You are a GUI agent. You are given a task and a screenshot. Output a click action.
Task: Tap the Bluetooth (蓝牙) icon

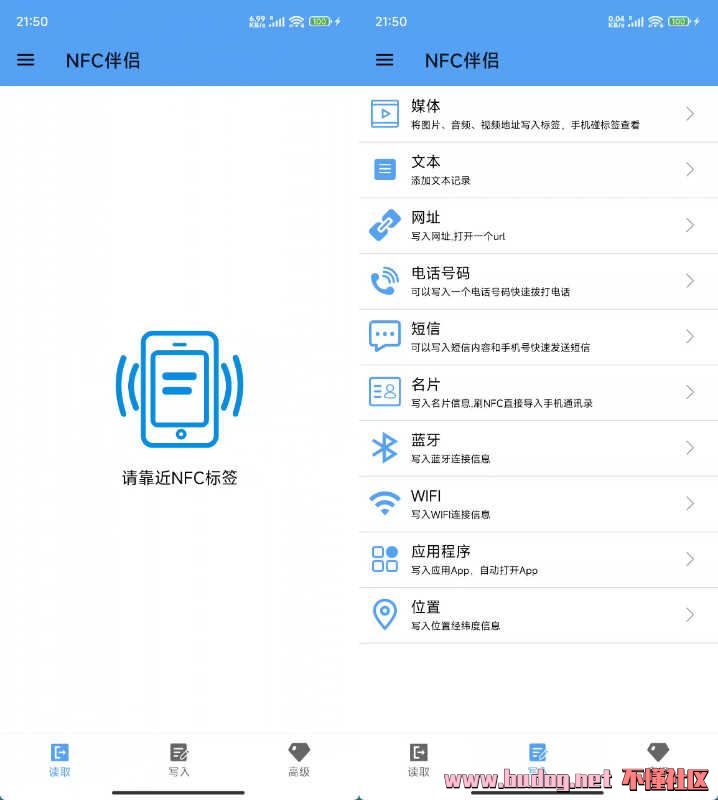(x=385, y=447)
